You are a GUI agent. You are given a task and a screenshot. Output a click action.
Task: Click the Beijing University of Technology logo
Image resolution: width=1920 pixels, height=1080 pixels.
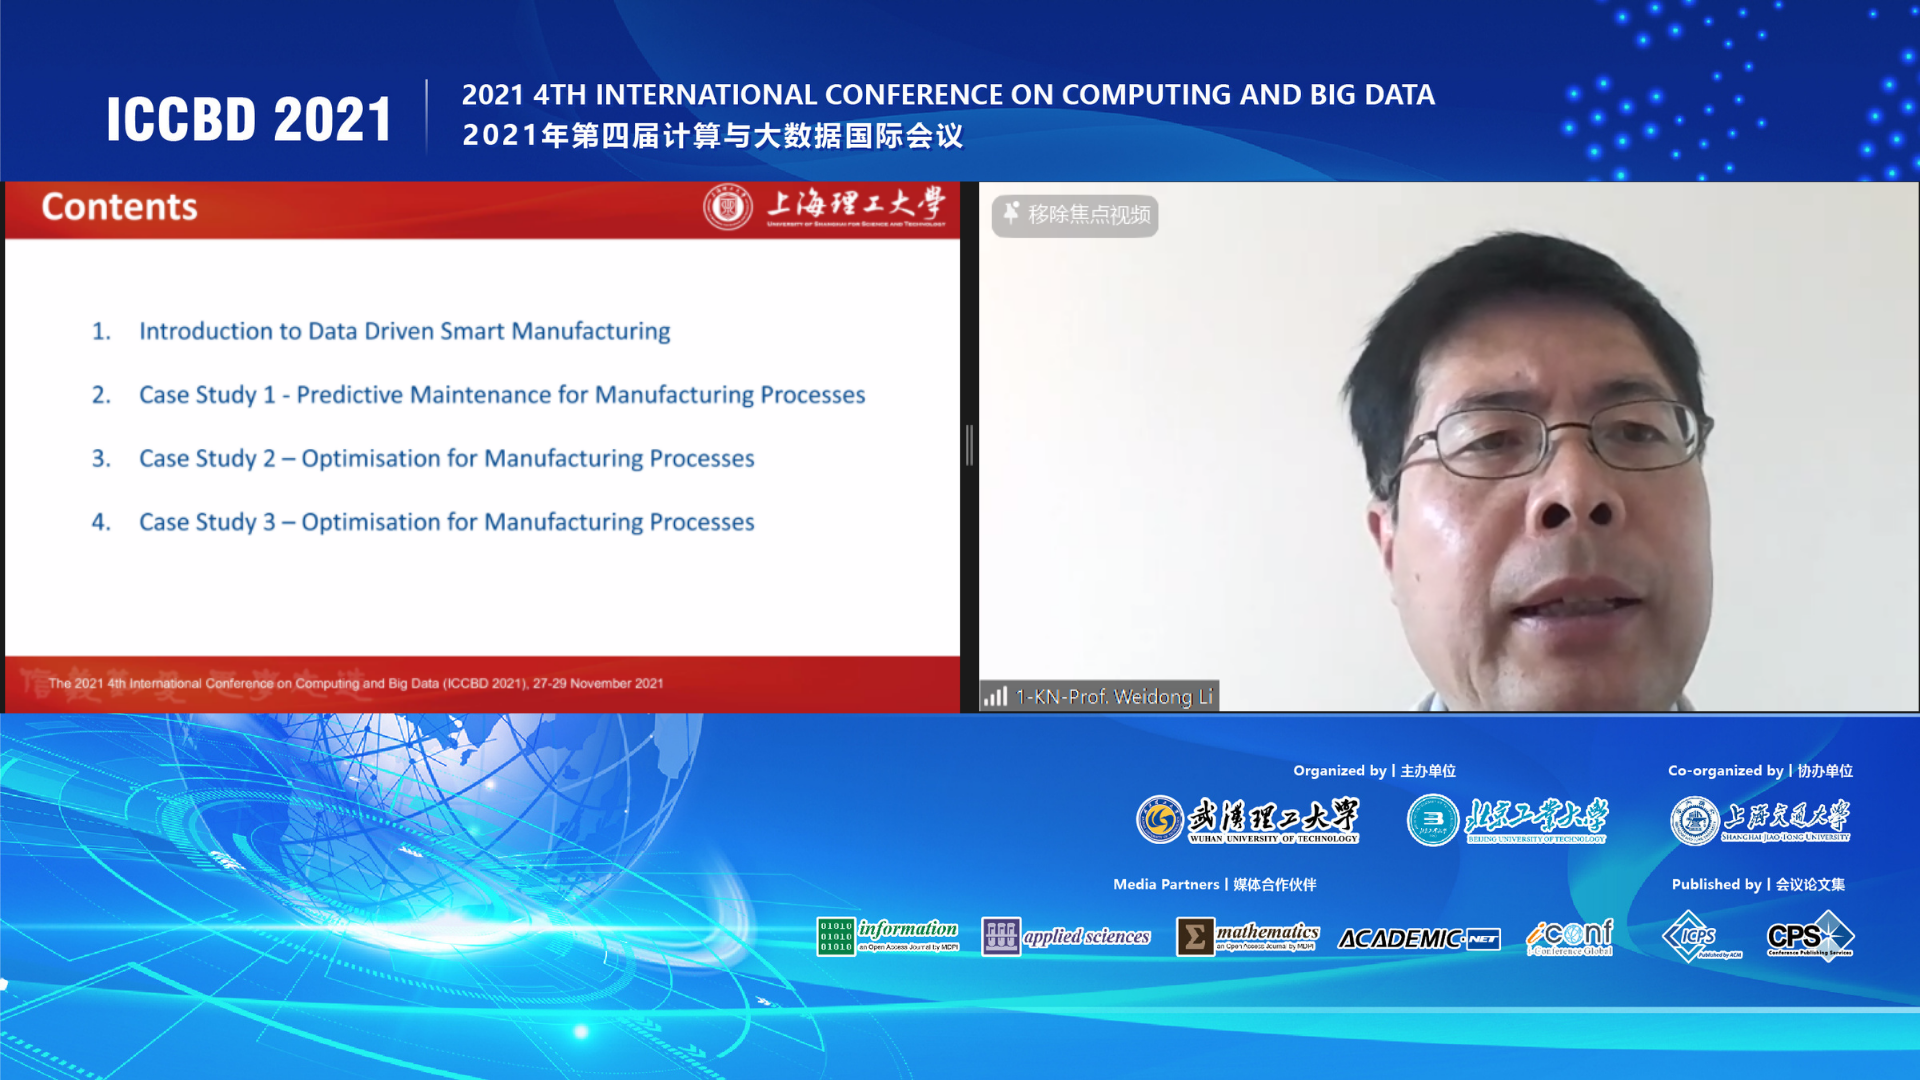point(1507,820)
